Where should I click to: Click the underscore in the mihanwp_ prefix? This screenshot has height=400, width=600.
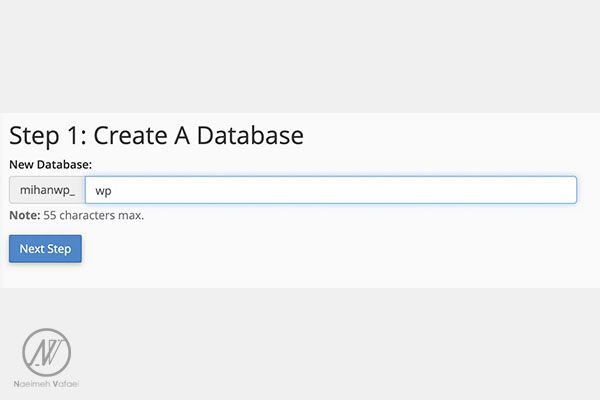point(73,195)
